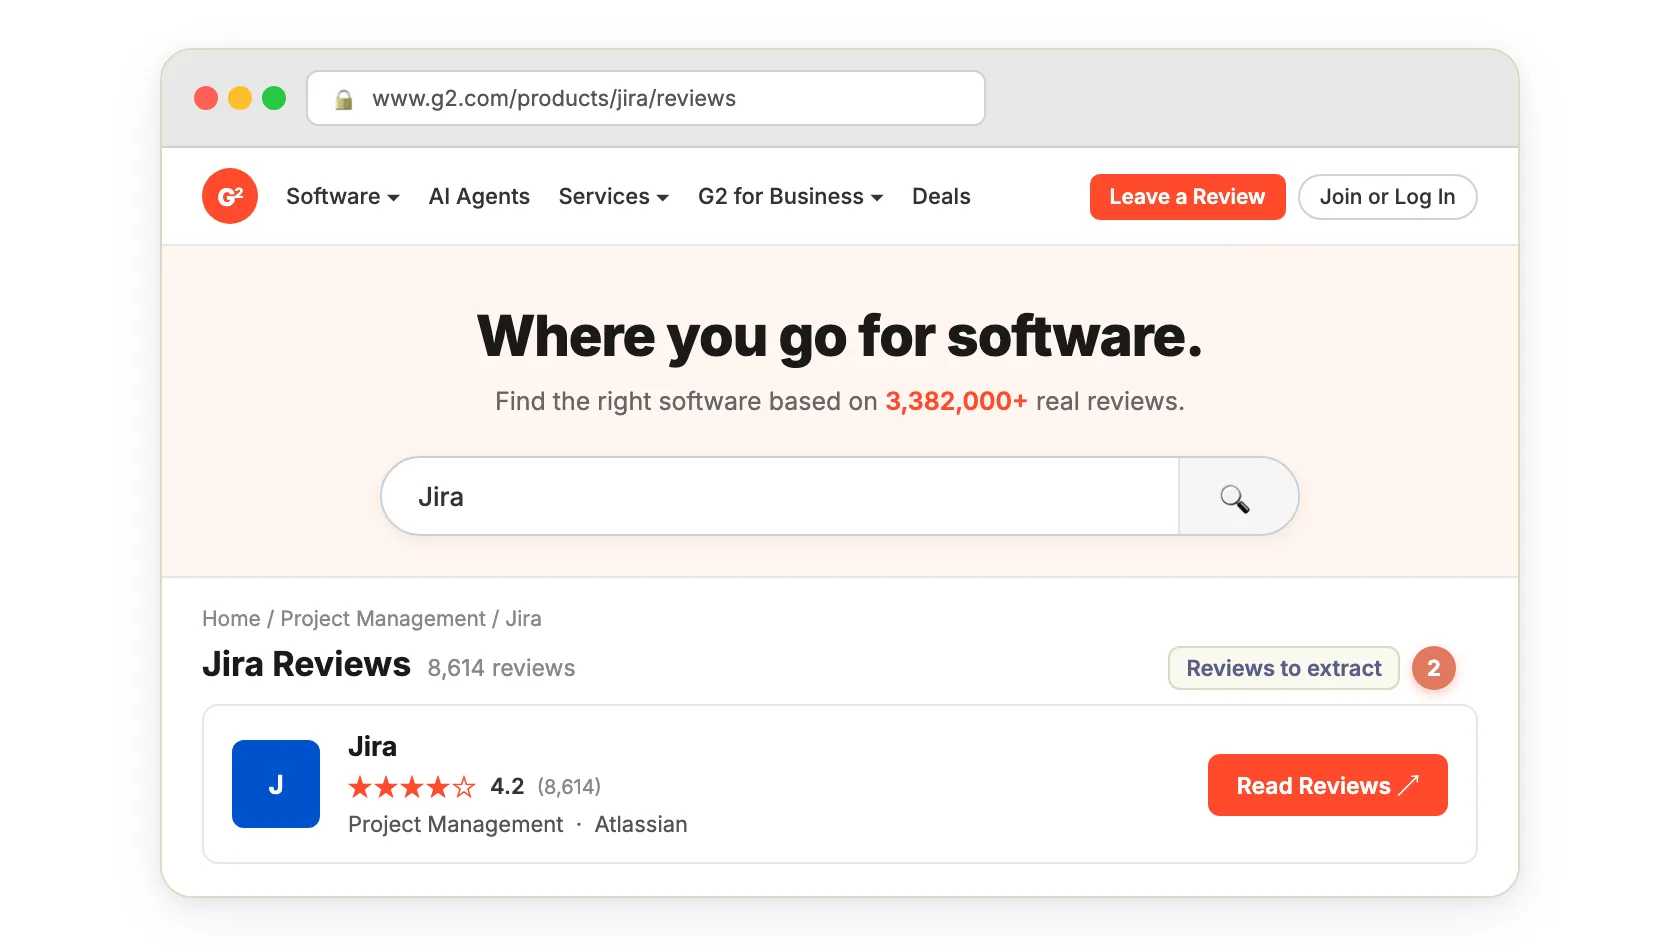Click the Jira star rating icons
Image resolution: width=1680 pixels, height=946 pixels.
coord(411,787)
